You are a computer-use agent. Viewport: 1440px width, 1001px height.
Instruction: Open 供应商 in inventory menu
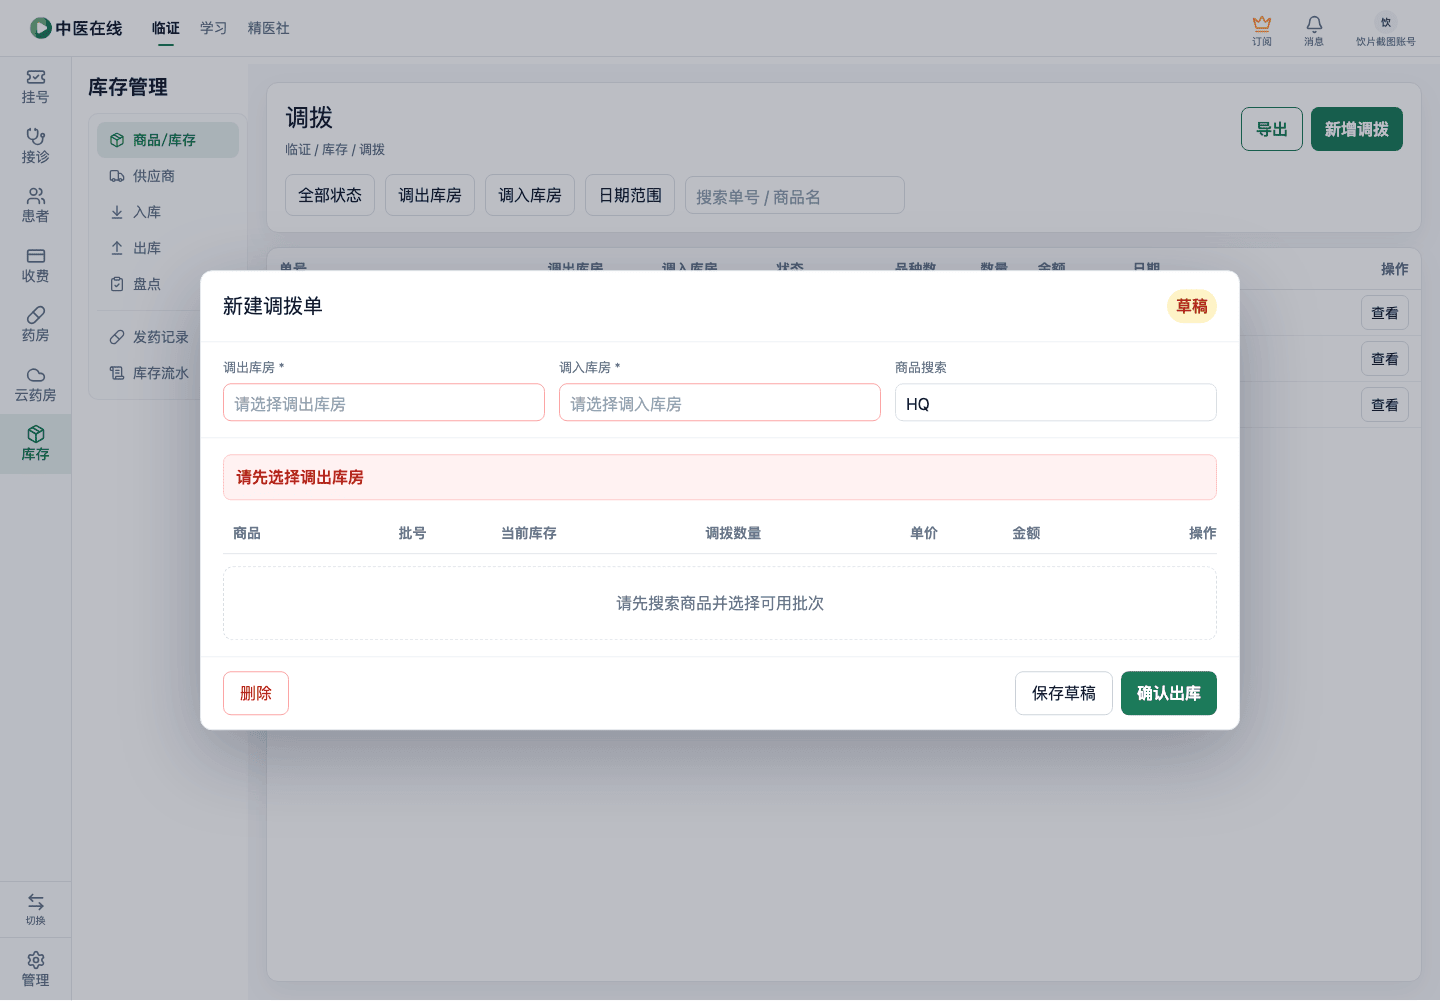click(168, 176)
